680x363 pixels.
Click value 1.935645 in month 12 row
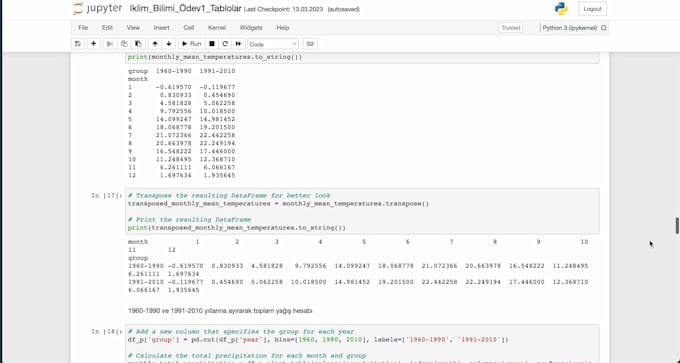pos(219,176)
